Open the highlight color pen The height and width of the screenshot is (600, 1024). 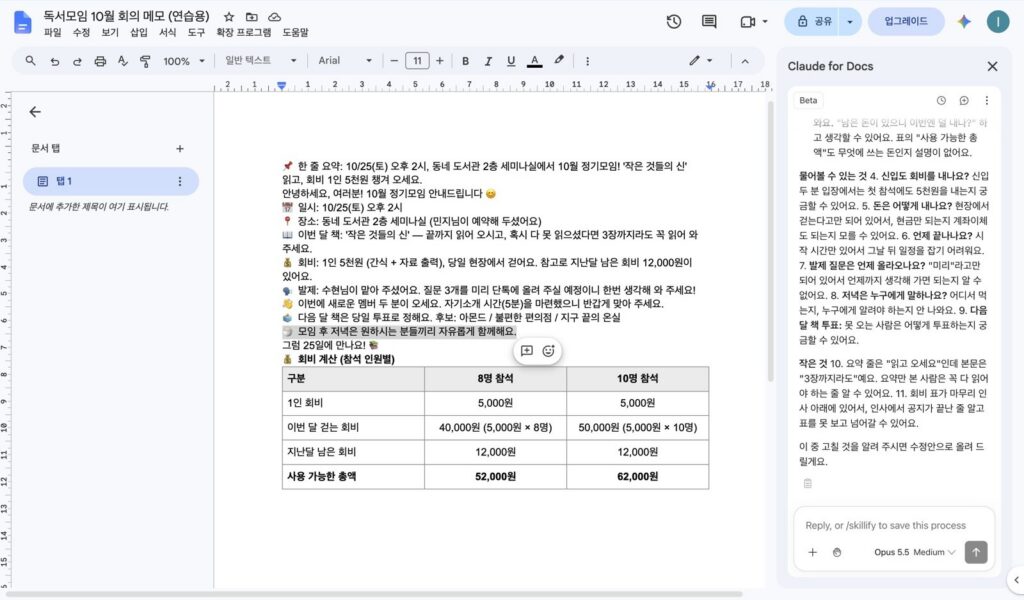(559, 60)
